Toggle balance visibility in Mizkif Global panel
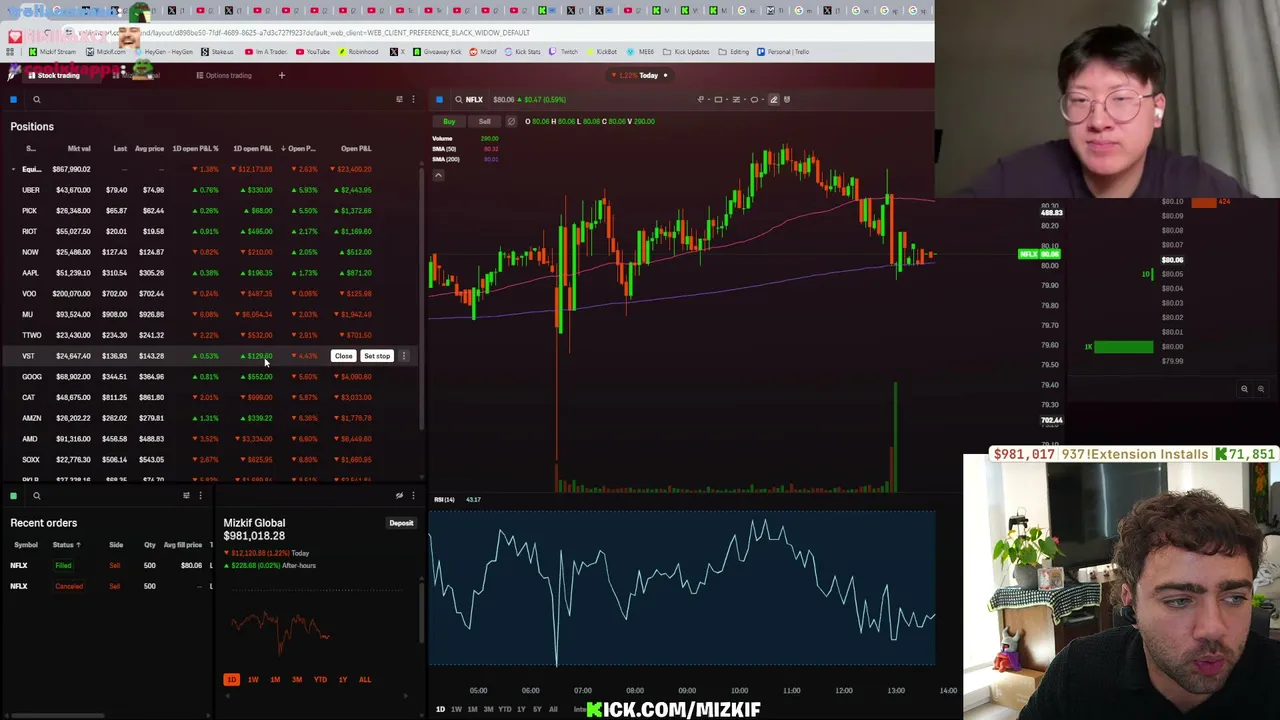The height and width of the screenshot is (720, 1280). coord(399,496)
